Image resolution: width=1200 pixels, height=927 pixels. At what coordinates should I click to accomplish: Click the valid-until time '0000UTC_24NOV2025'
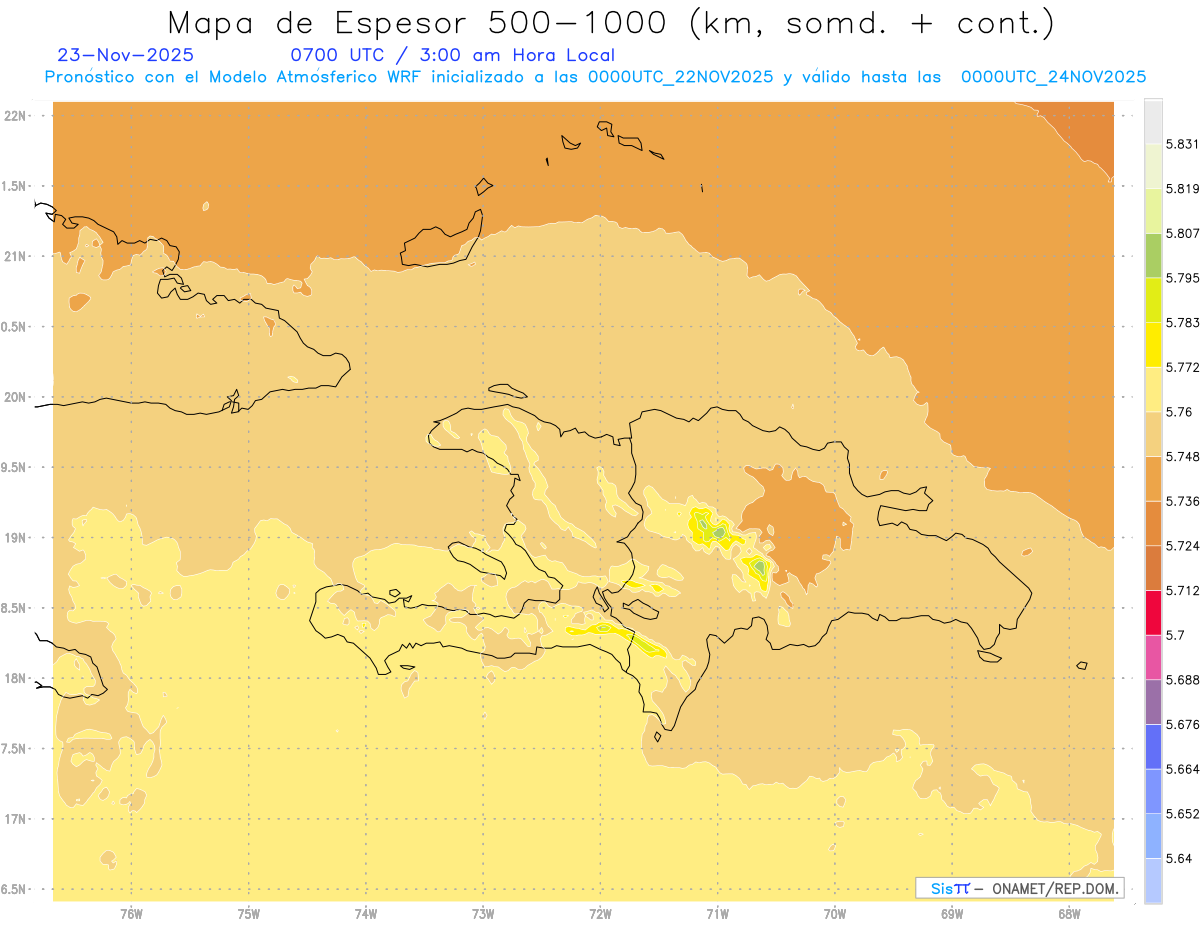click(x=1053, y=77)
